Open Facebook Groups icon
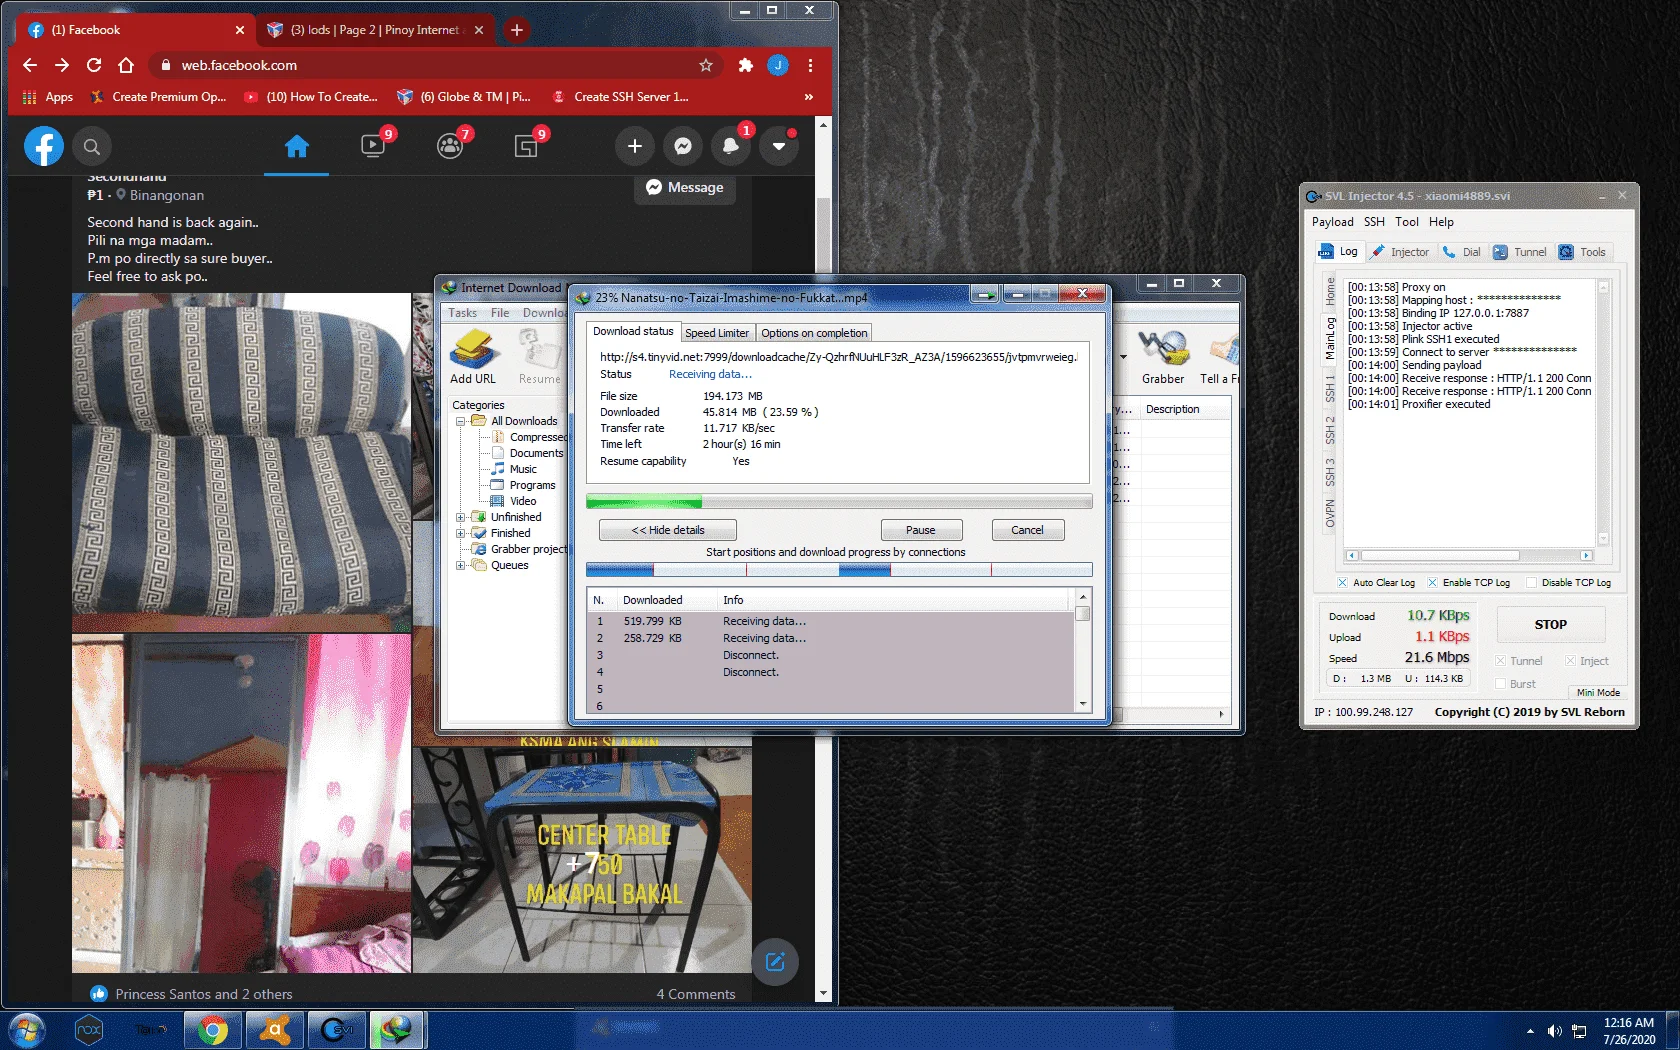Screen dimensions: 1680x1050 tap(450, 146)
